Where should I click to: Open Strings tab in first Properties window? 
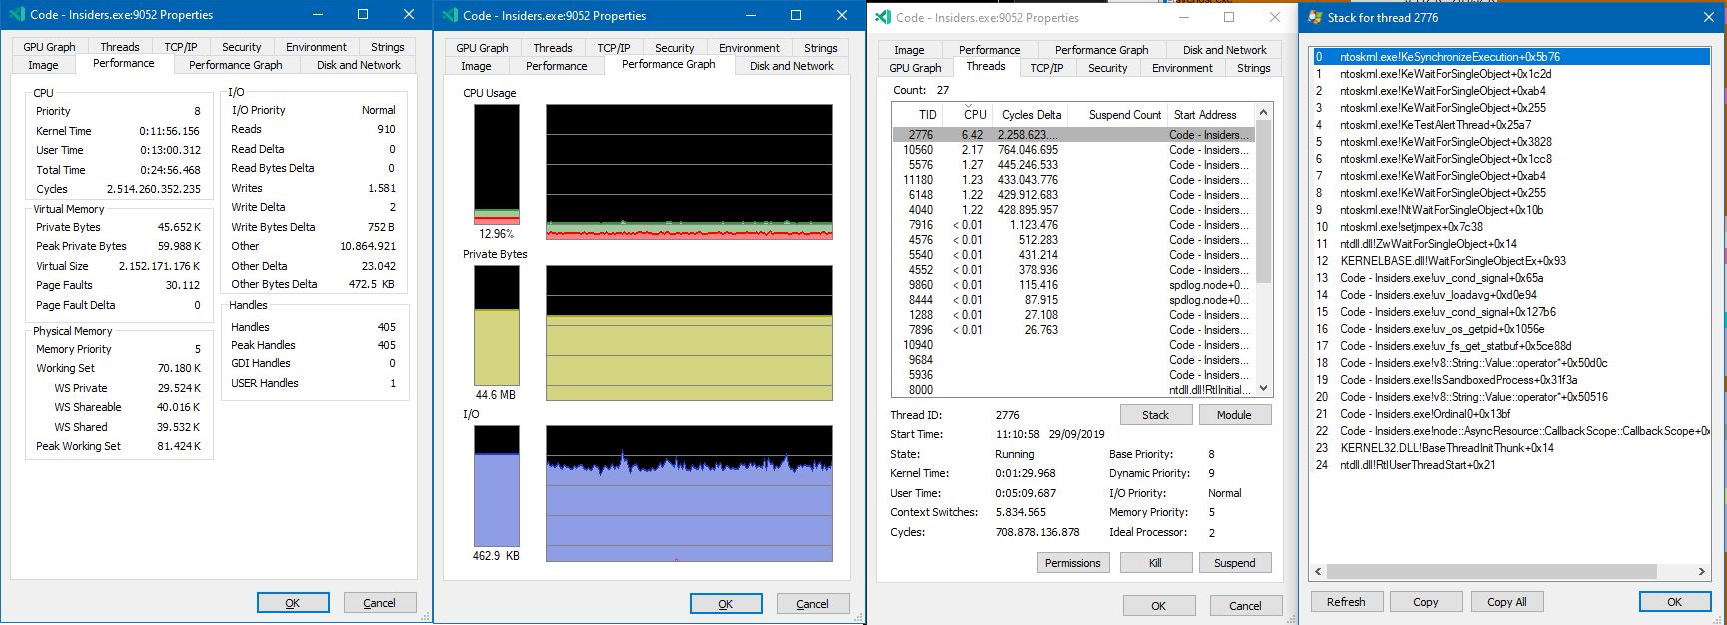(x=387, y=47)
